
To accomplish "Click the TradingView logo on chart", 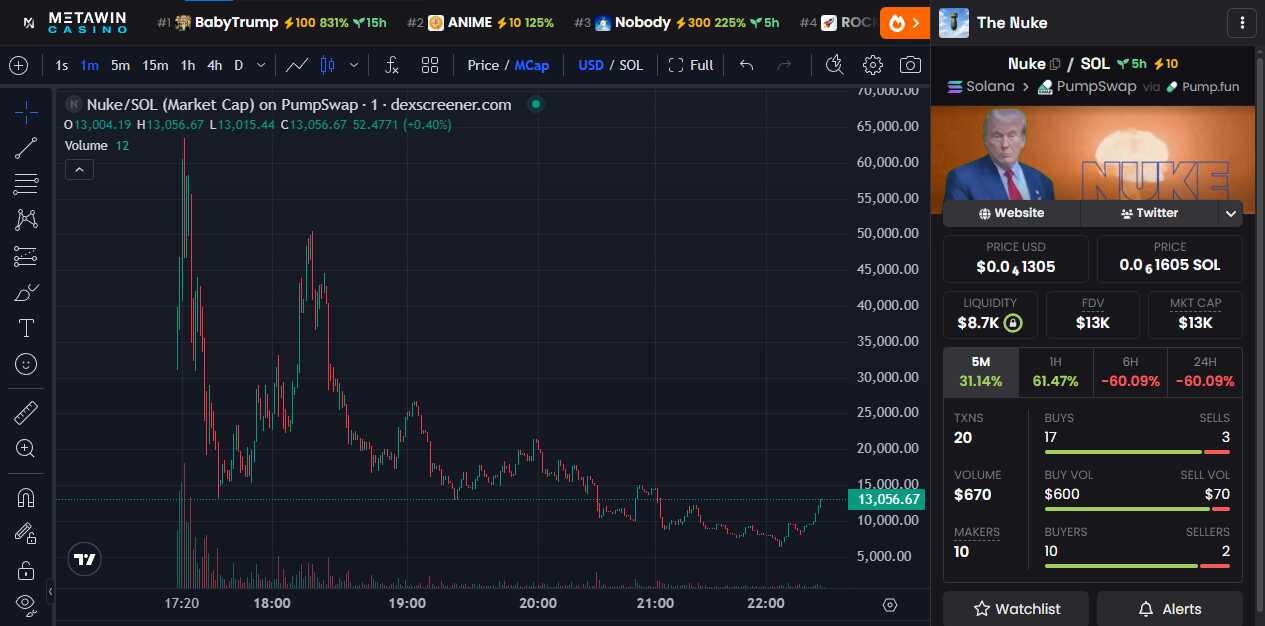I will click(x=85, y=559).
